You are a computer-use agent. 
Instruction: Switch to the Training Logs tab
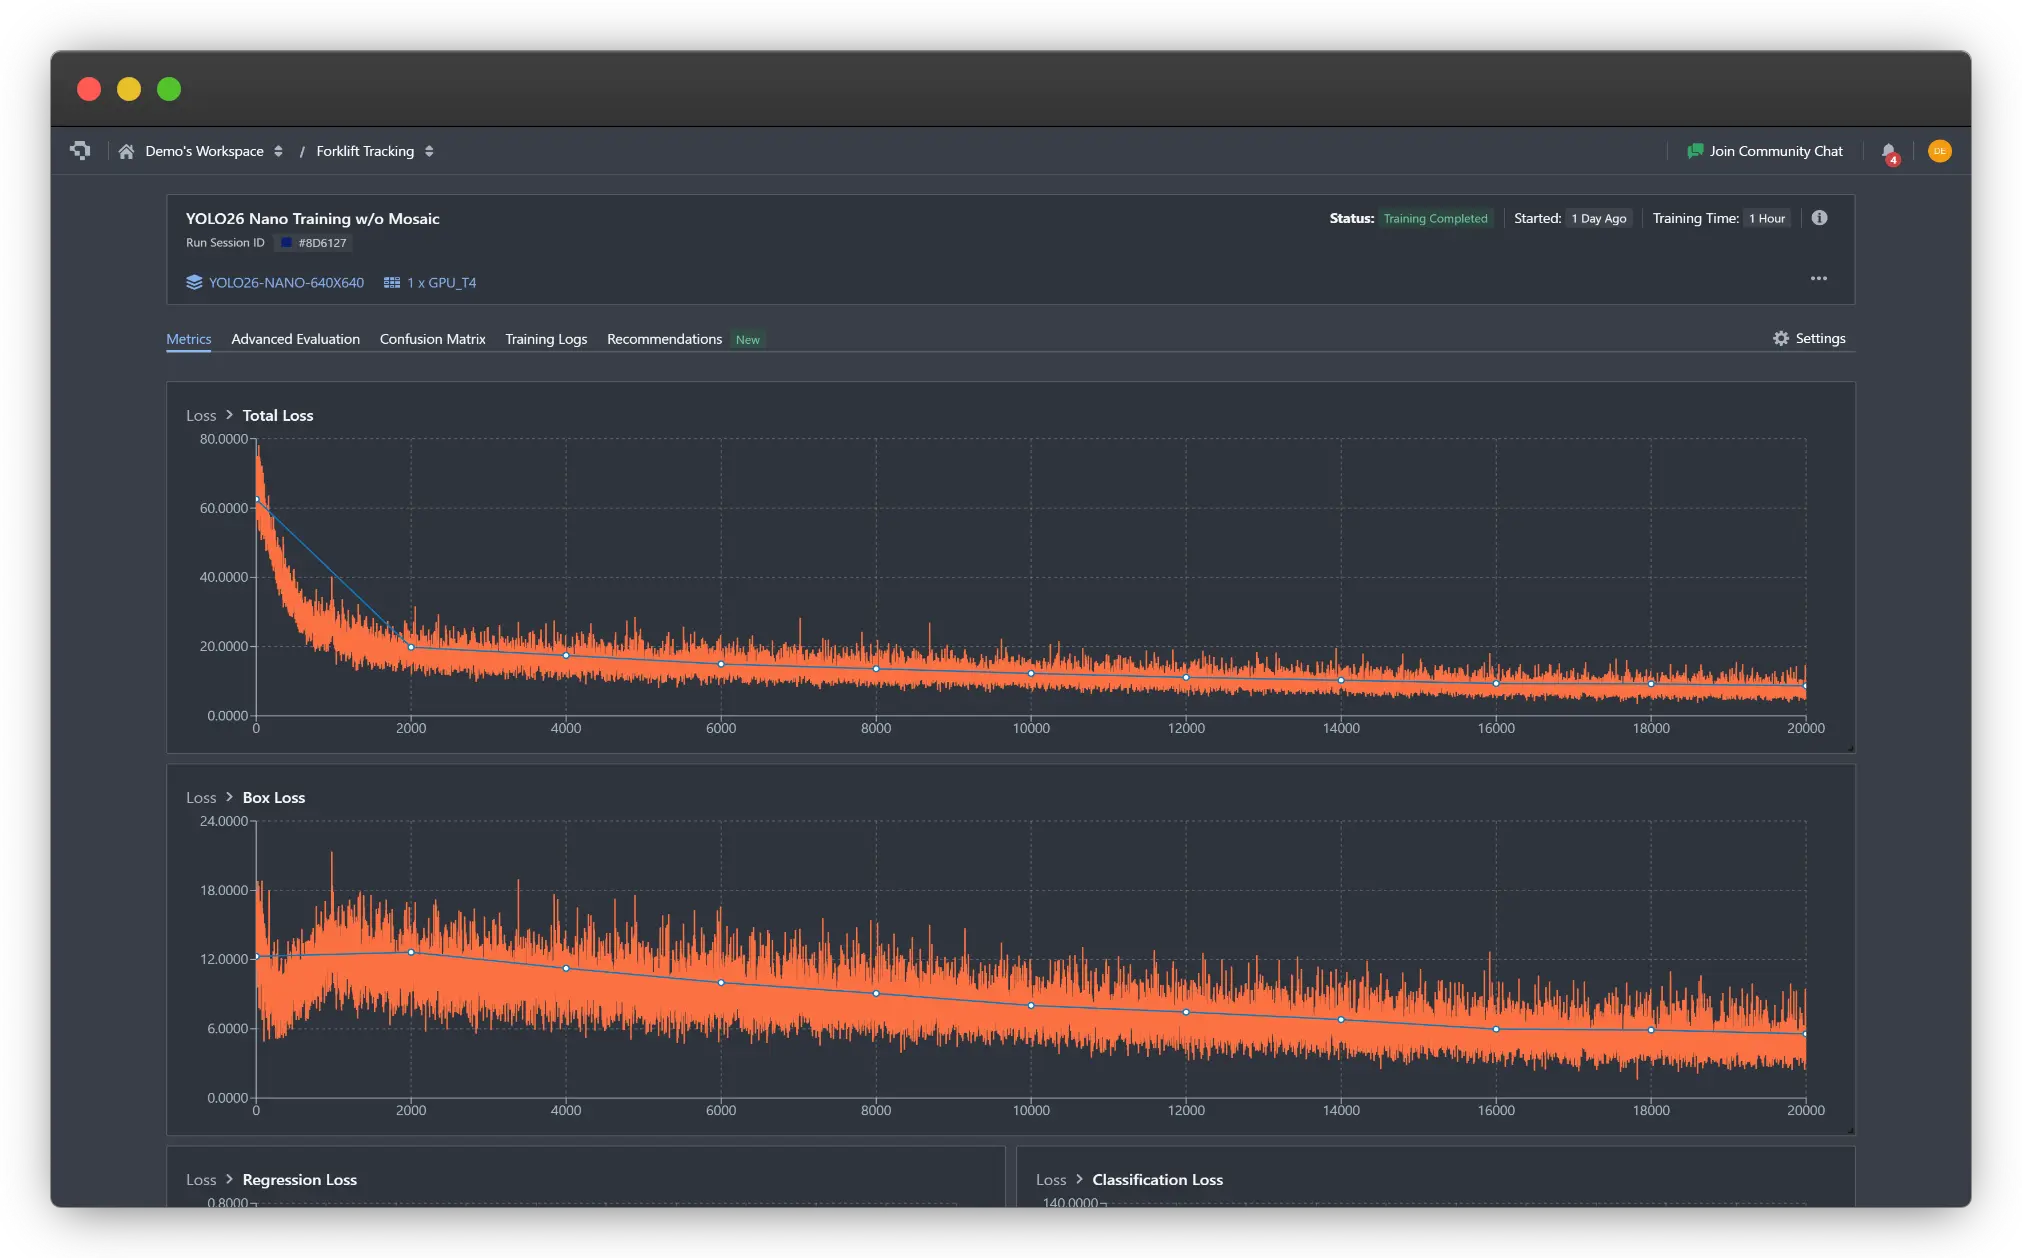tap(546, 340)
